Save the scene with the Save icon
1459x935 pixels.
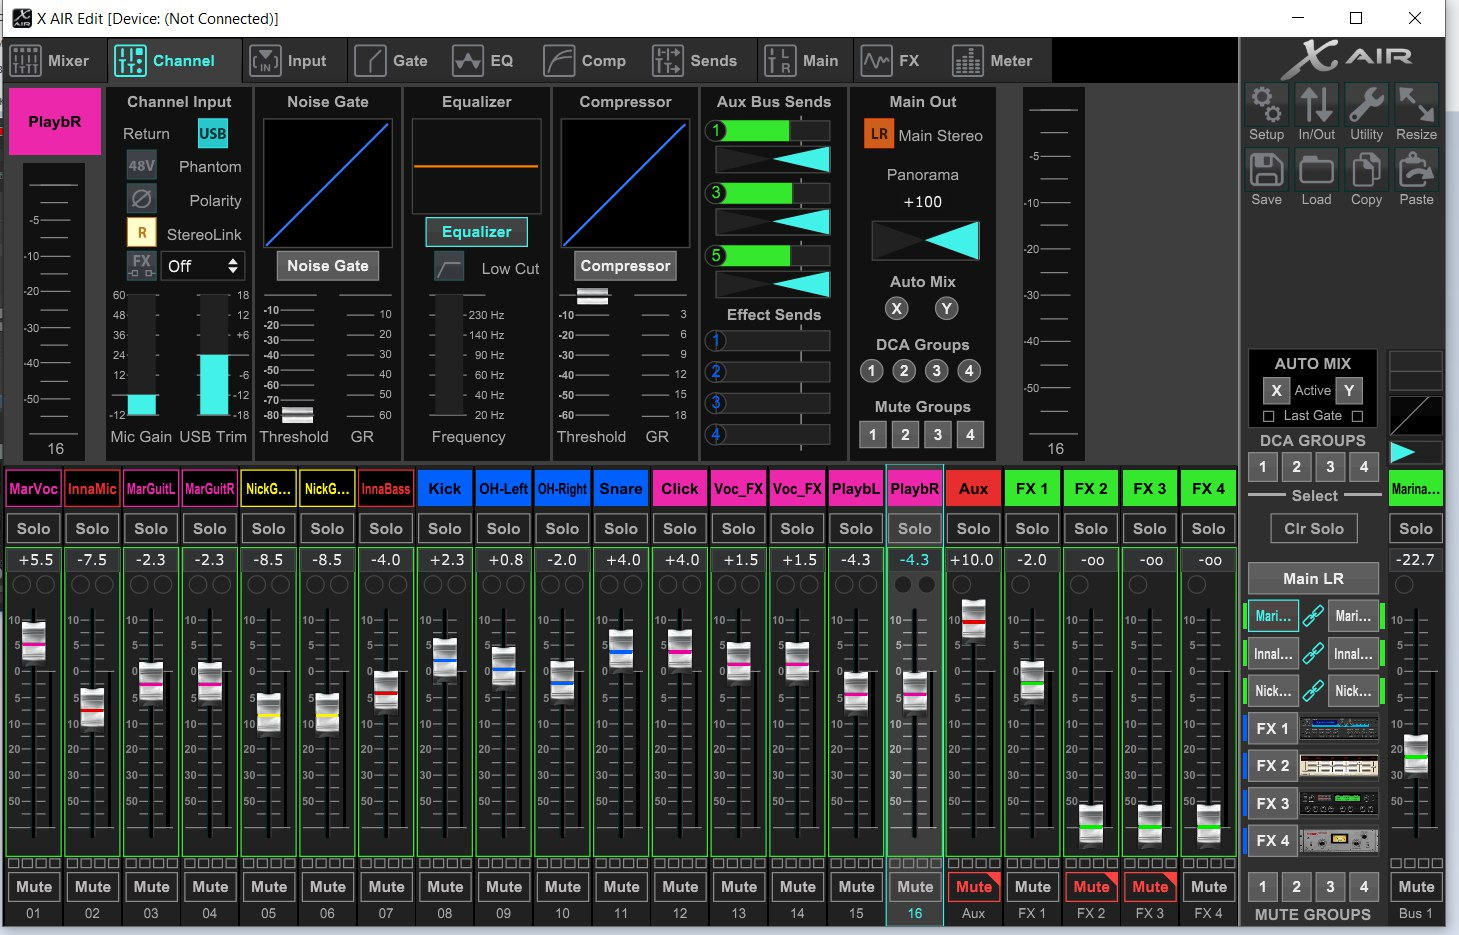[1266, 171]
